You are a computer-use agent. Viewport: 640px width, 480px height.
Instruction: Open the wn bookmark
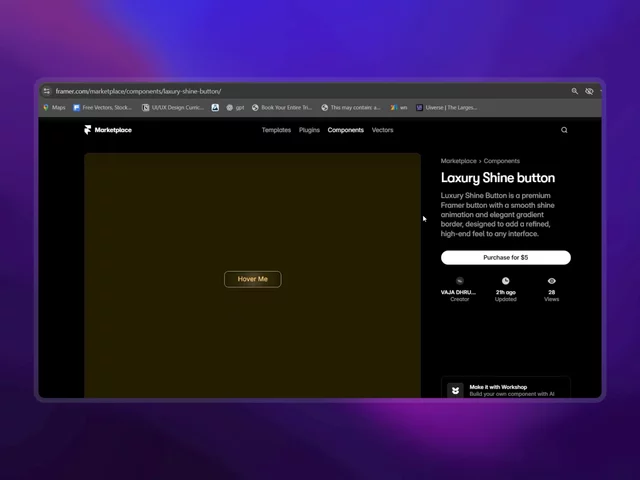point(399,107)
